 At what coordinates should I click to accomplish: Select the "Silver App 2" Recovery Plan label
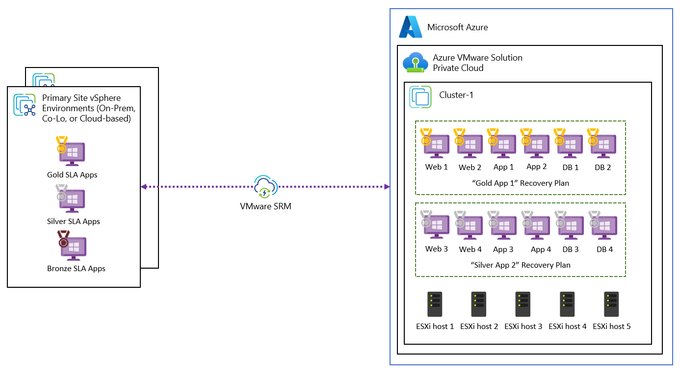pyautogui.click(x=520, y=265)
